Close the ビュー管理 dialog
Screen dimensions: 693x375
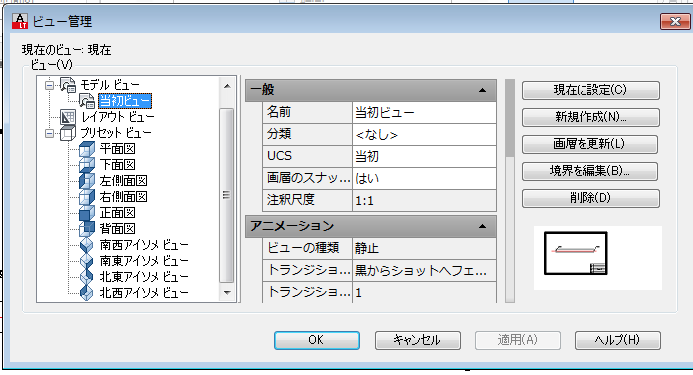pos(675,21)
